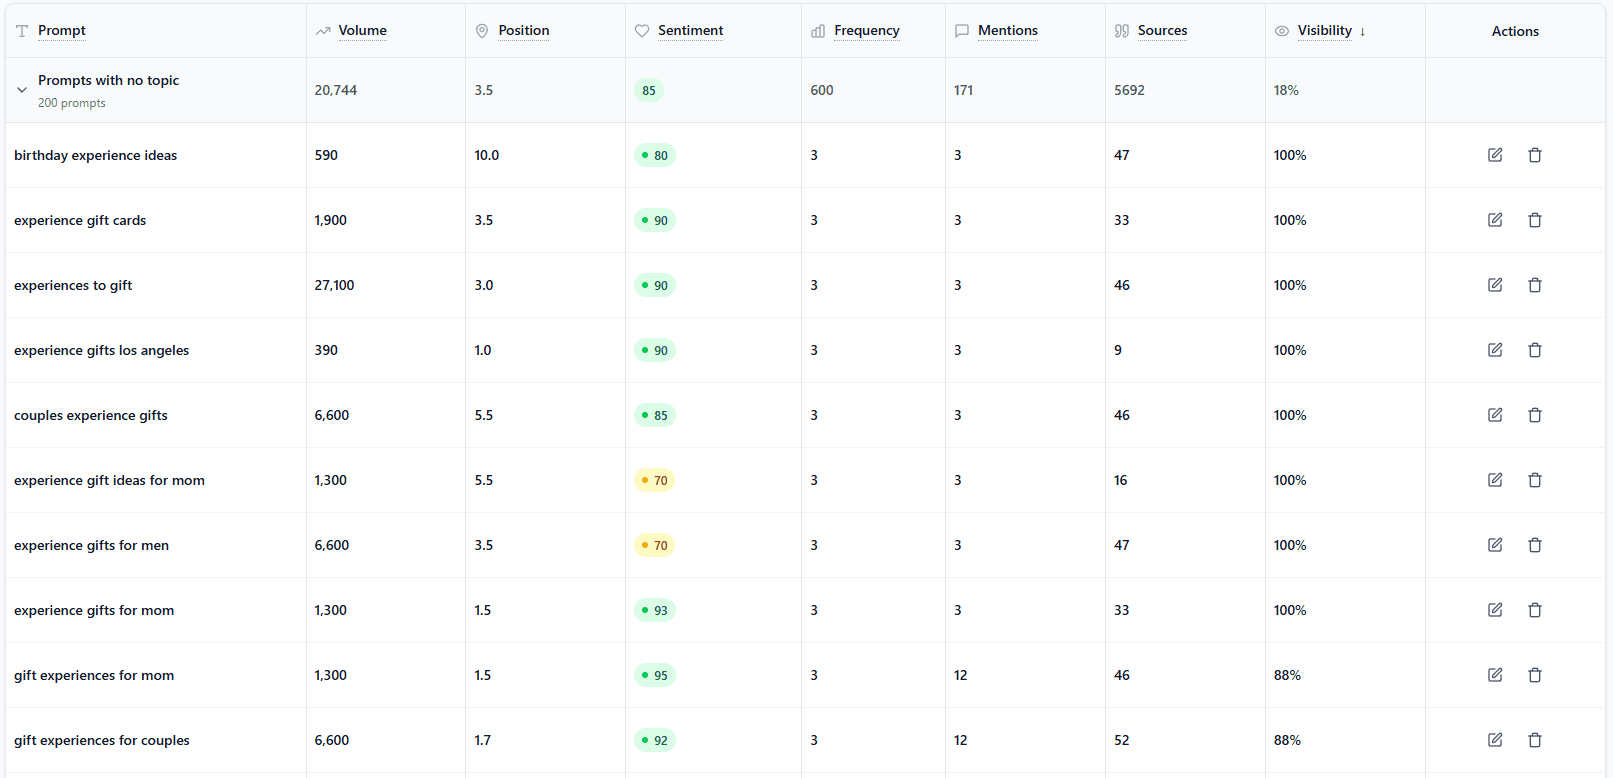Select the 'experiences to gift' prompt text

click(x=73, y=285)
